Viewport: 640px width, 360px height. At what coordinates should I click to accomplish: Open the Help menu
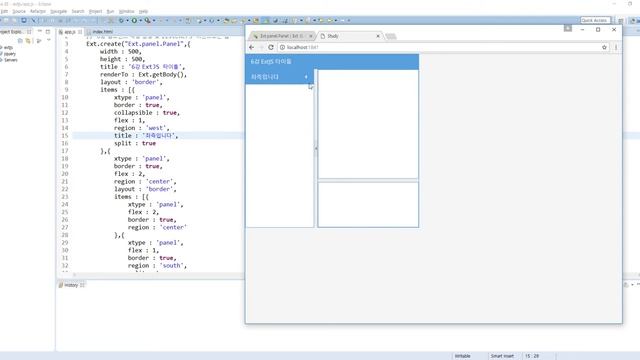tap(143, 11)
